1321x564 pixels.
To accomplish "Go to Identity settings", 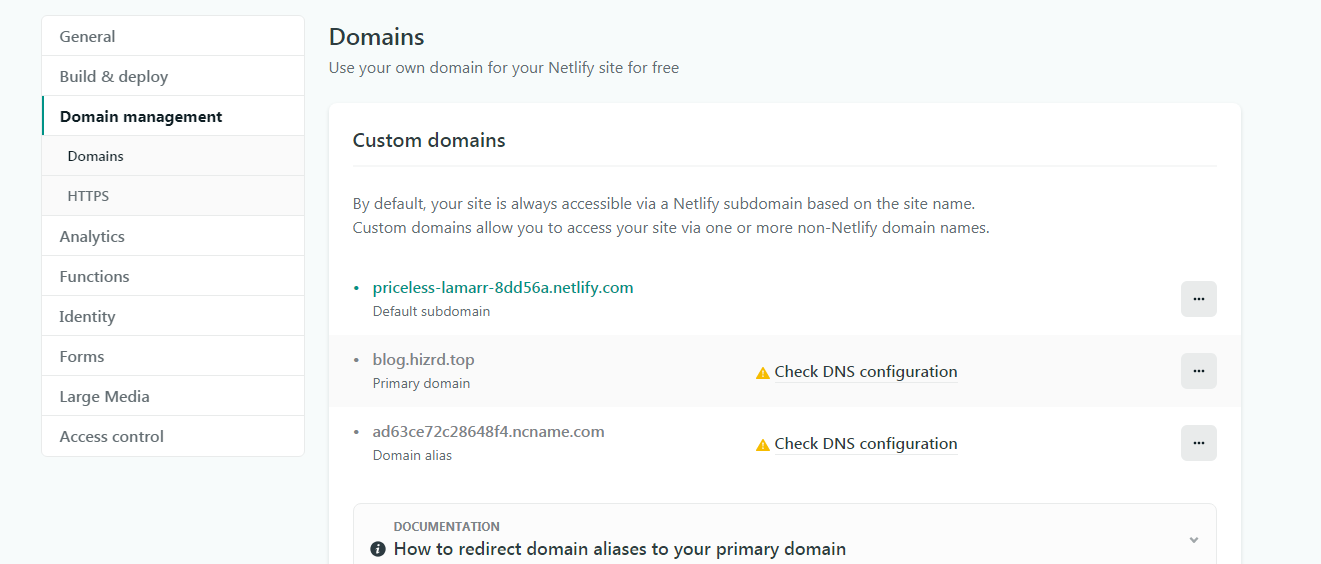I will tap(87, 317).
